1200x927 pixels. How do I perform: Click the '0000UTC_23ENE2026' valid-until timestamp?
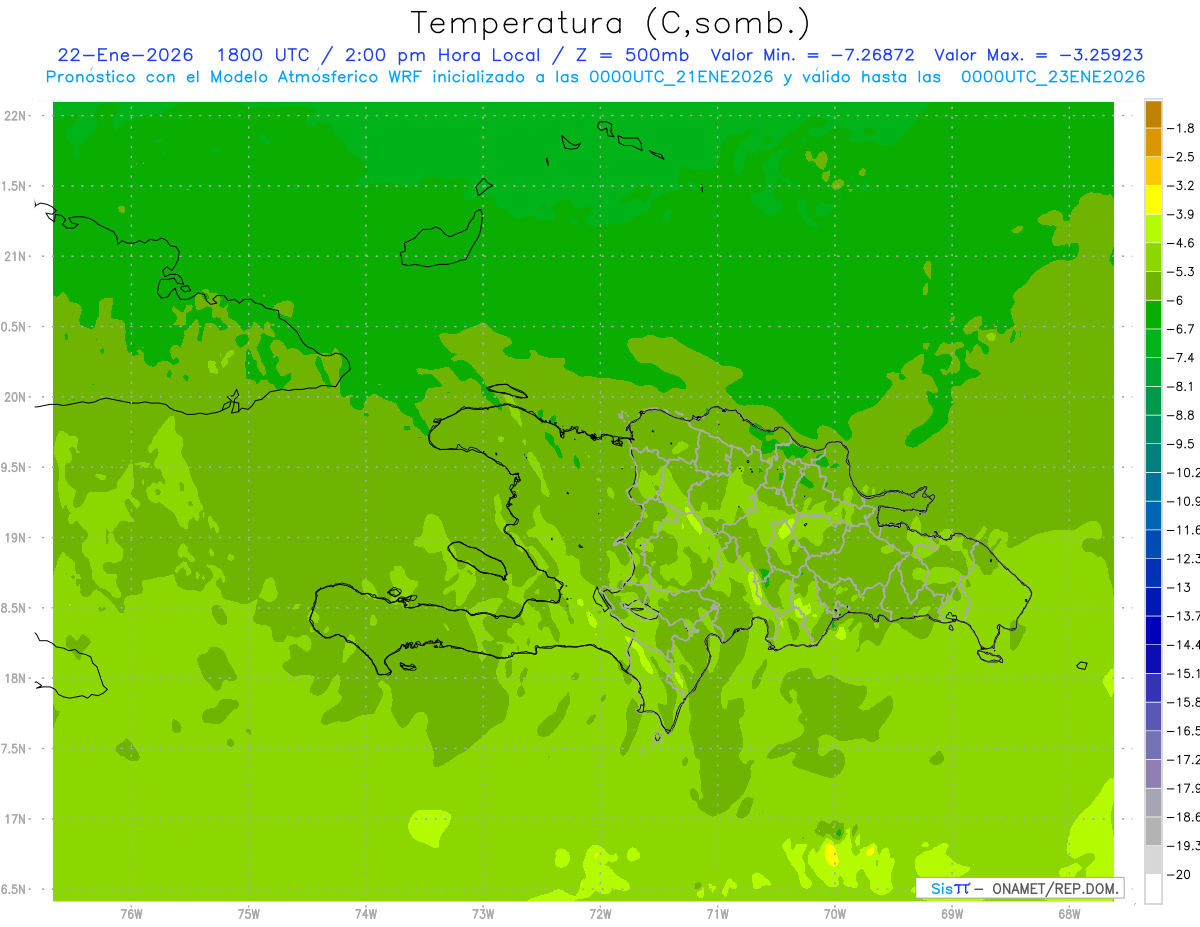1053,77
